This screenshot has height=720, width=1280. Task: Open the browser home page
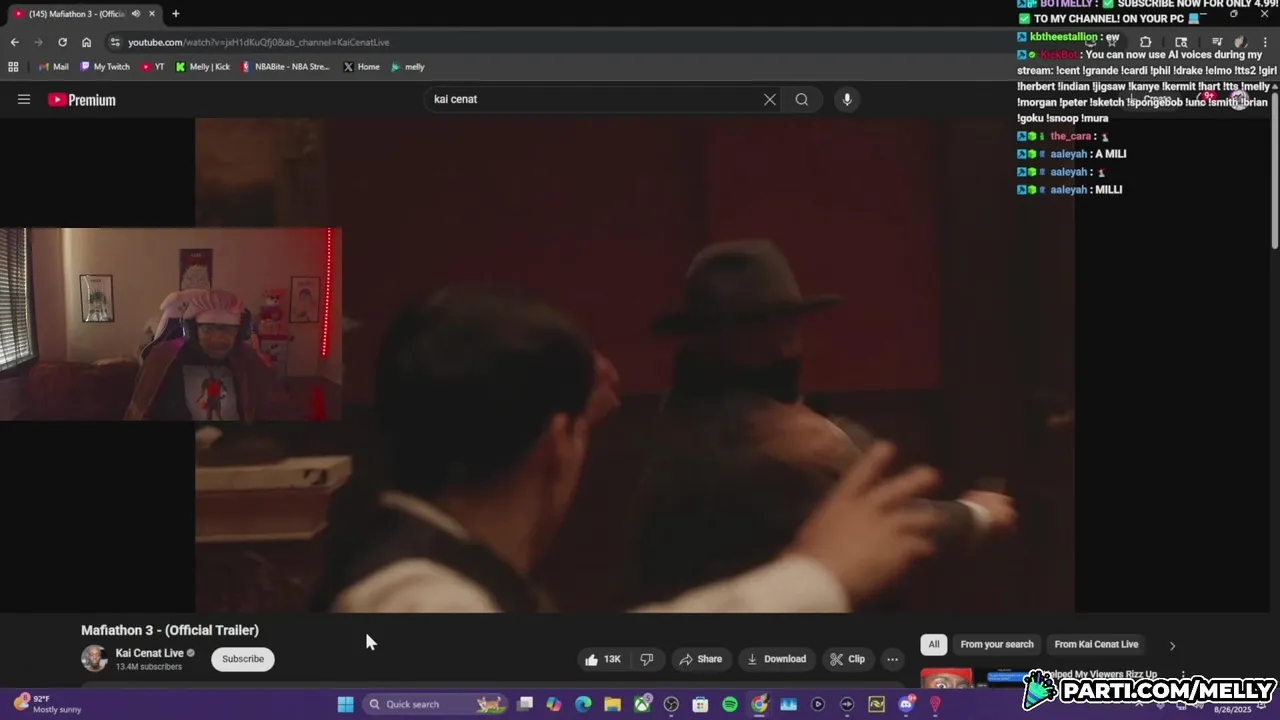pos(86,42)
